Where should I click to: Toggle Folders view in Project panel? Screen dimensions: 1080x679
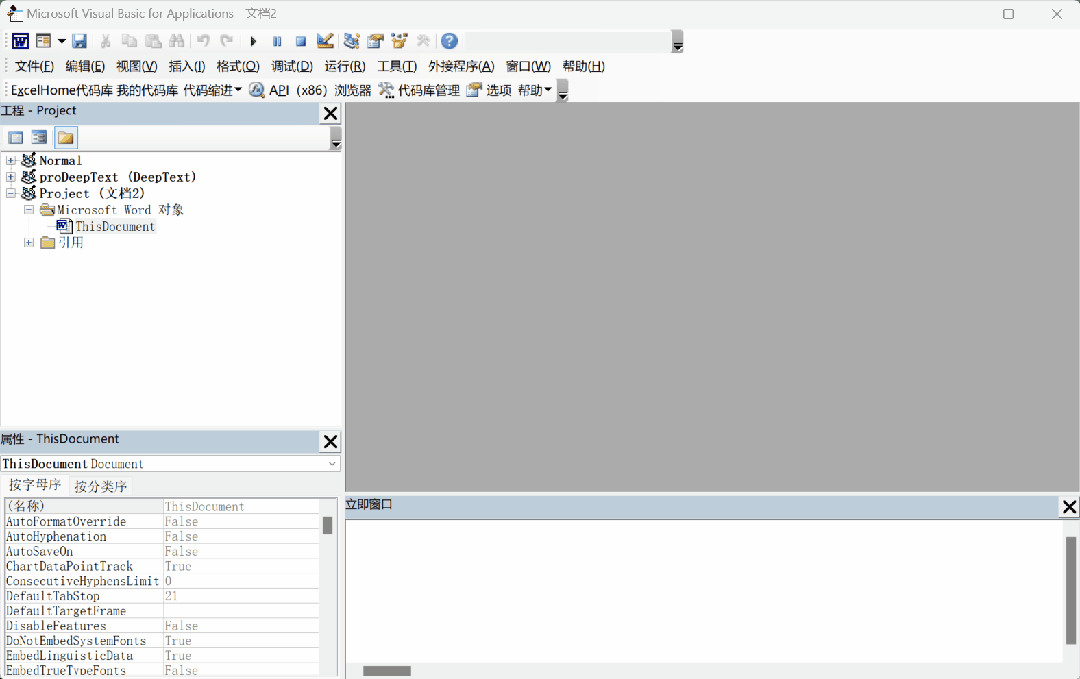tap(65, 138)
